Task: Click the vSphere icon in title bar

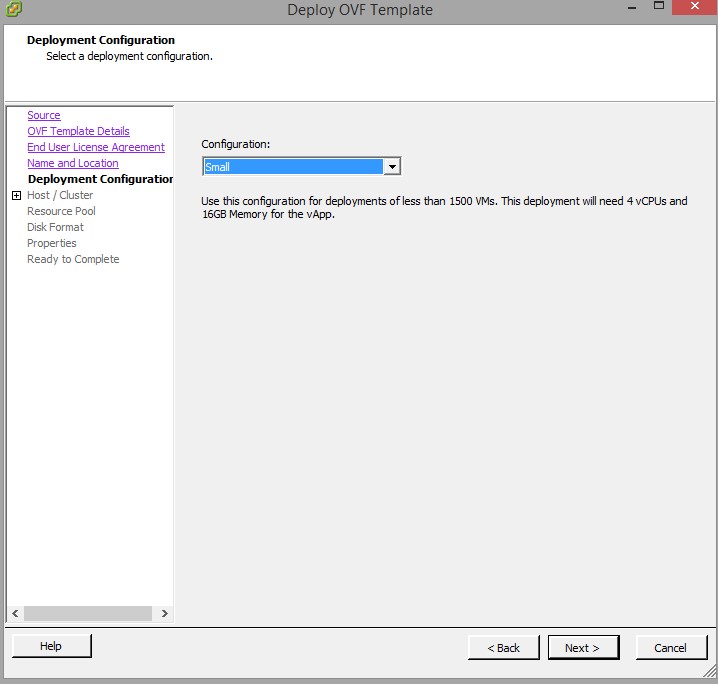Action: 14,10
